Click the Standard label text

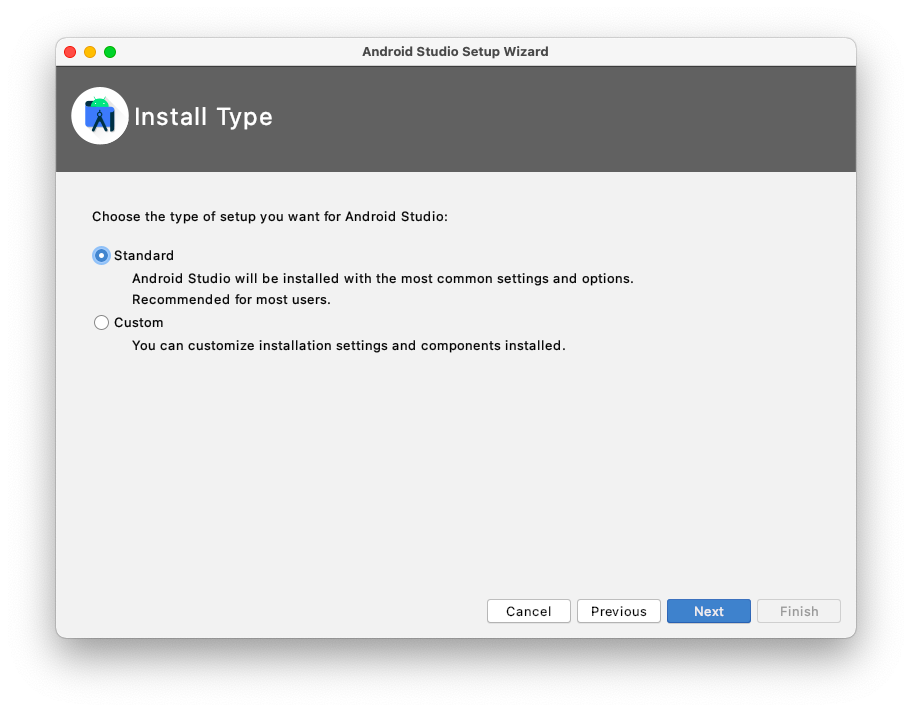point(144,255)
